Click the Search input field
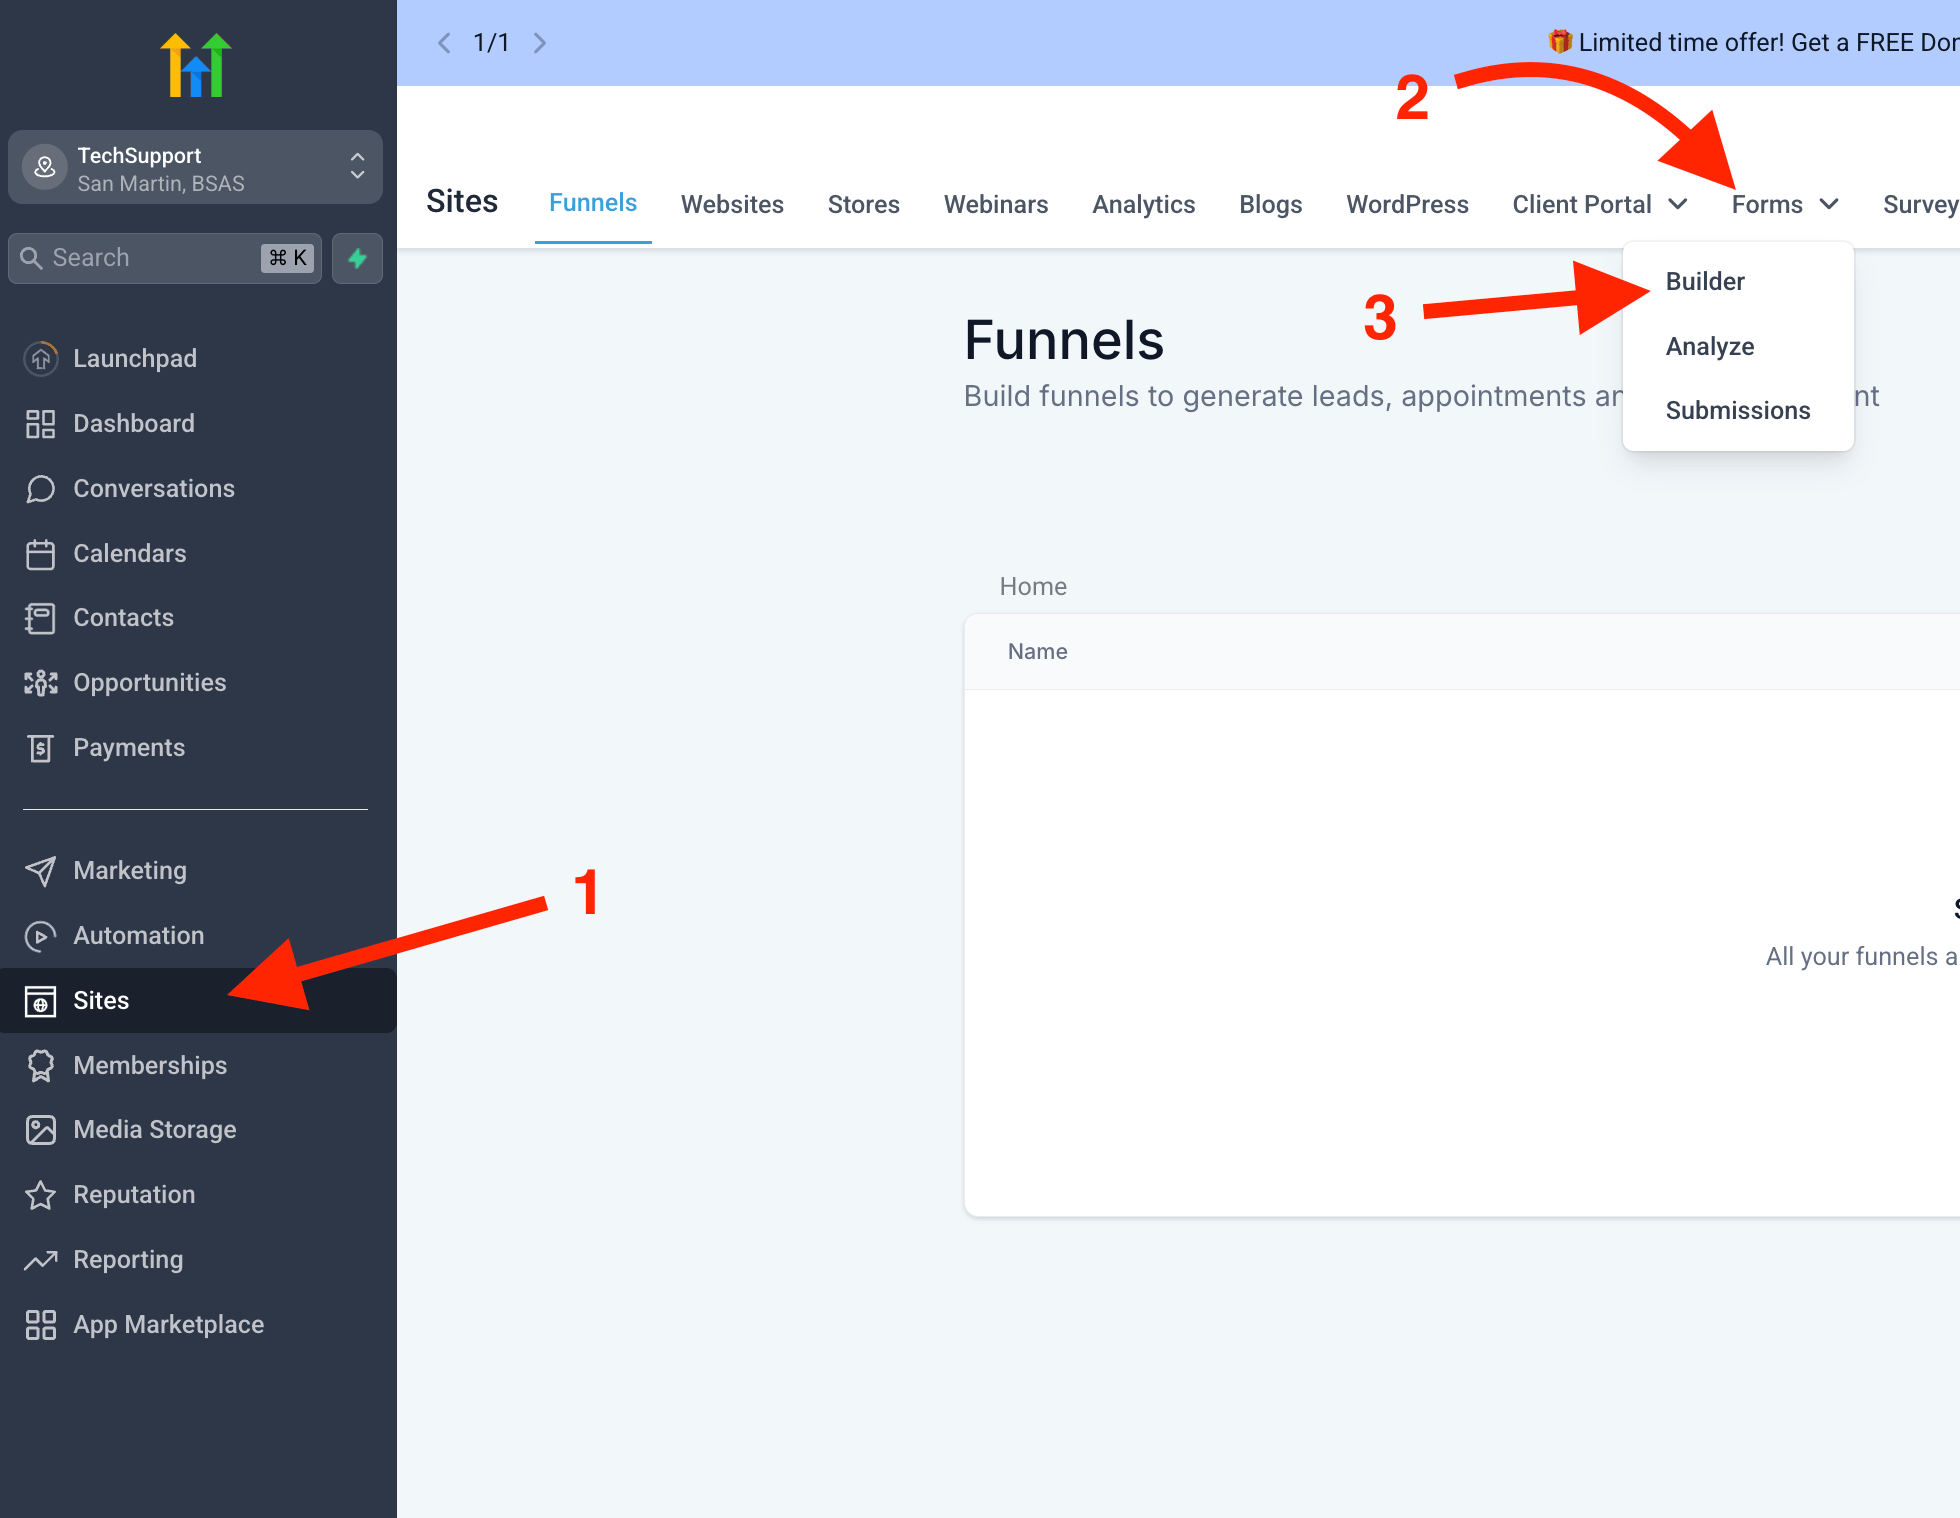The width and height of the screenshot is (1960, 1518). (165, 258)
